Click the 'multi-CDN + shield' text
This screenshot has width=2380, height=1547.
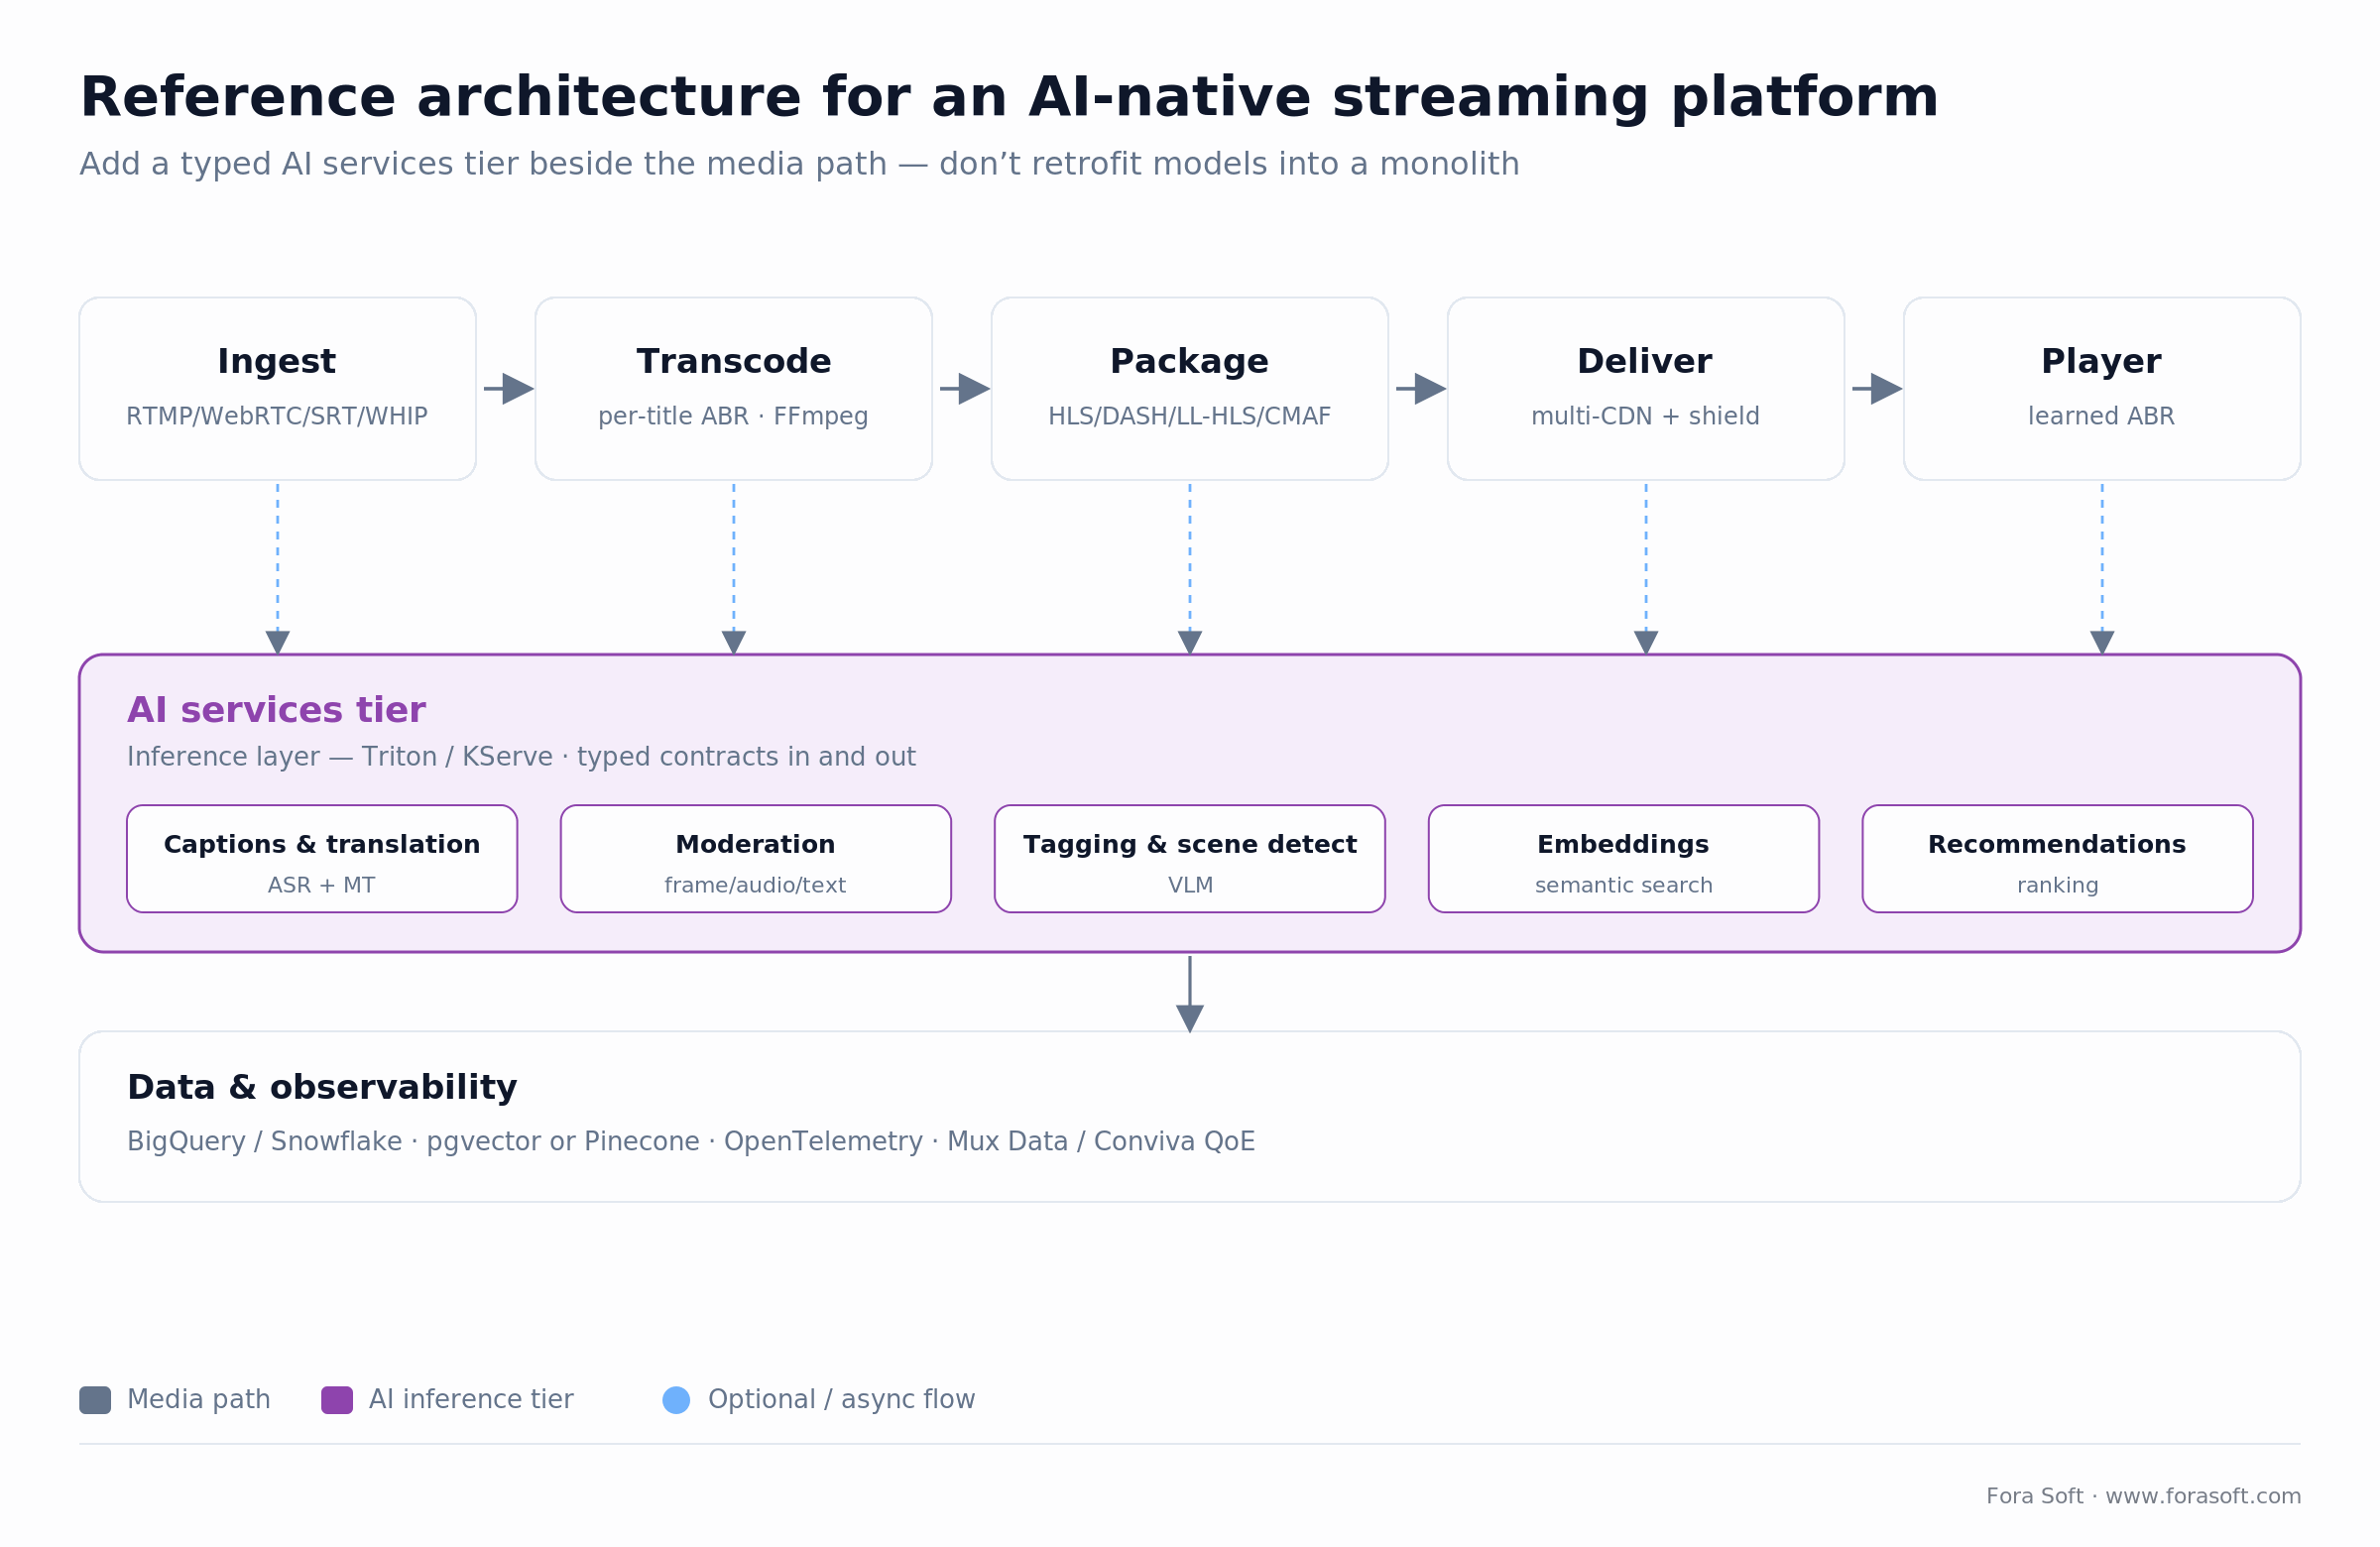coord(1645,416)
